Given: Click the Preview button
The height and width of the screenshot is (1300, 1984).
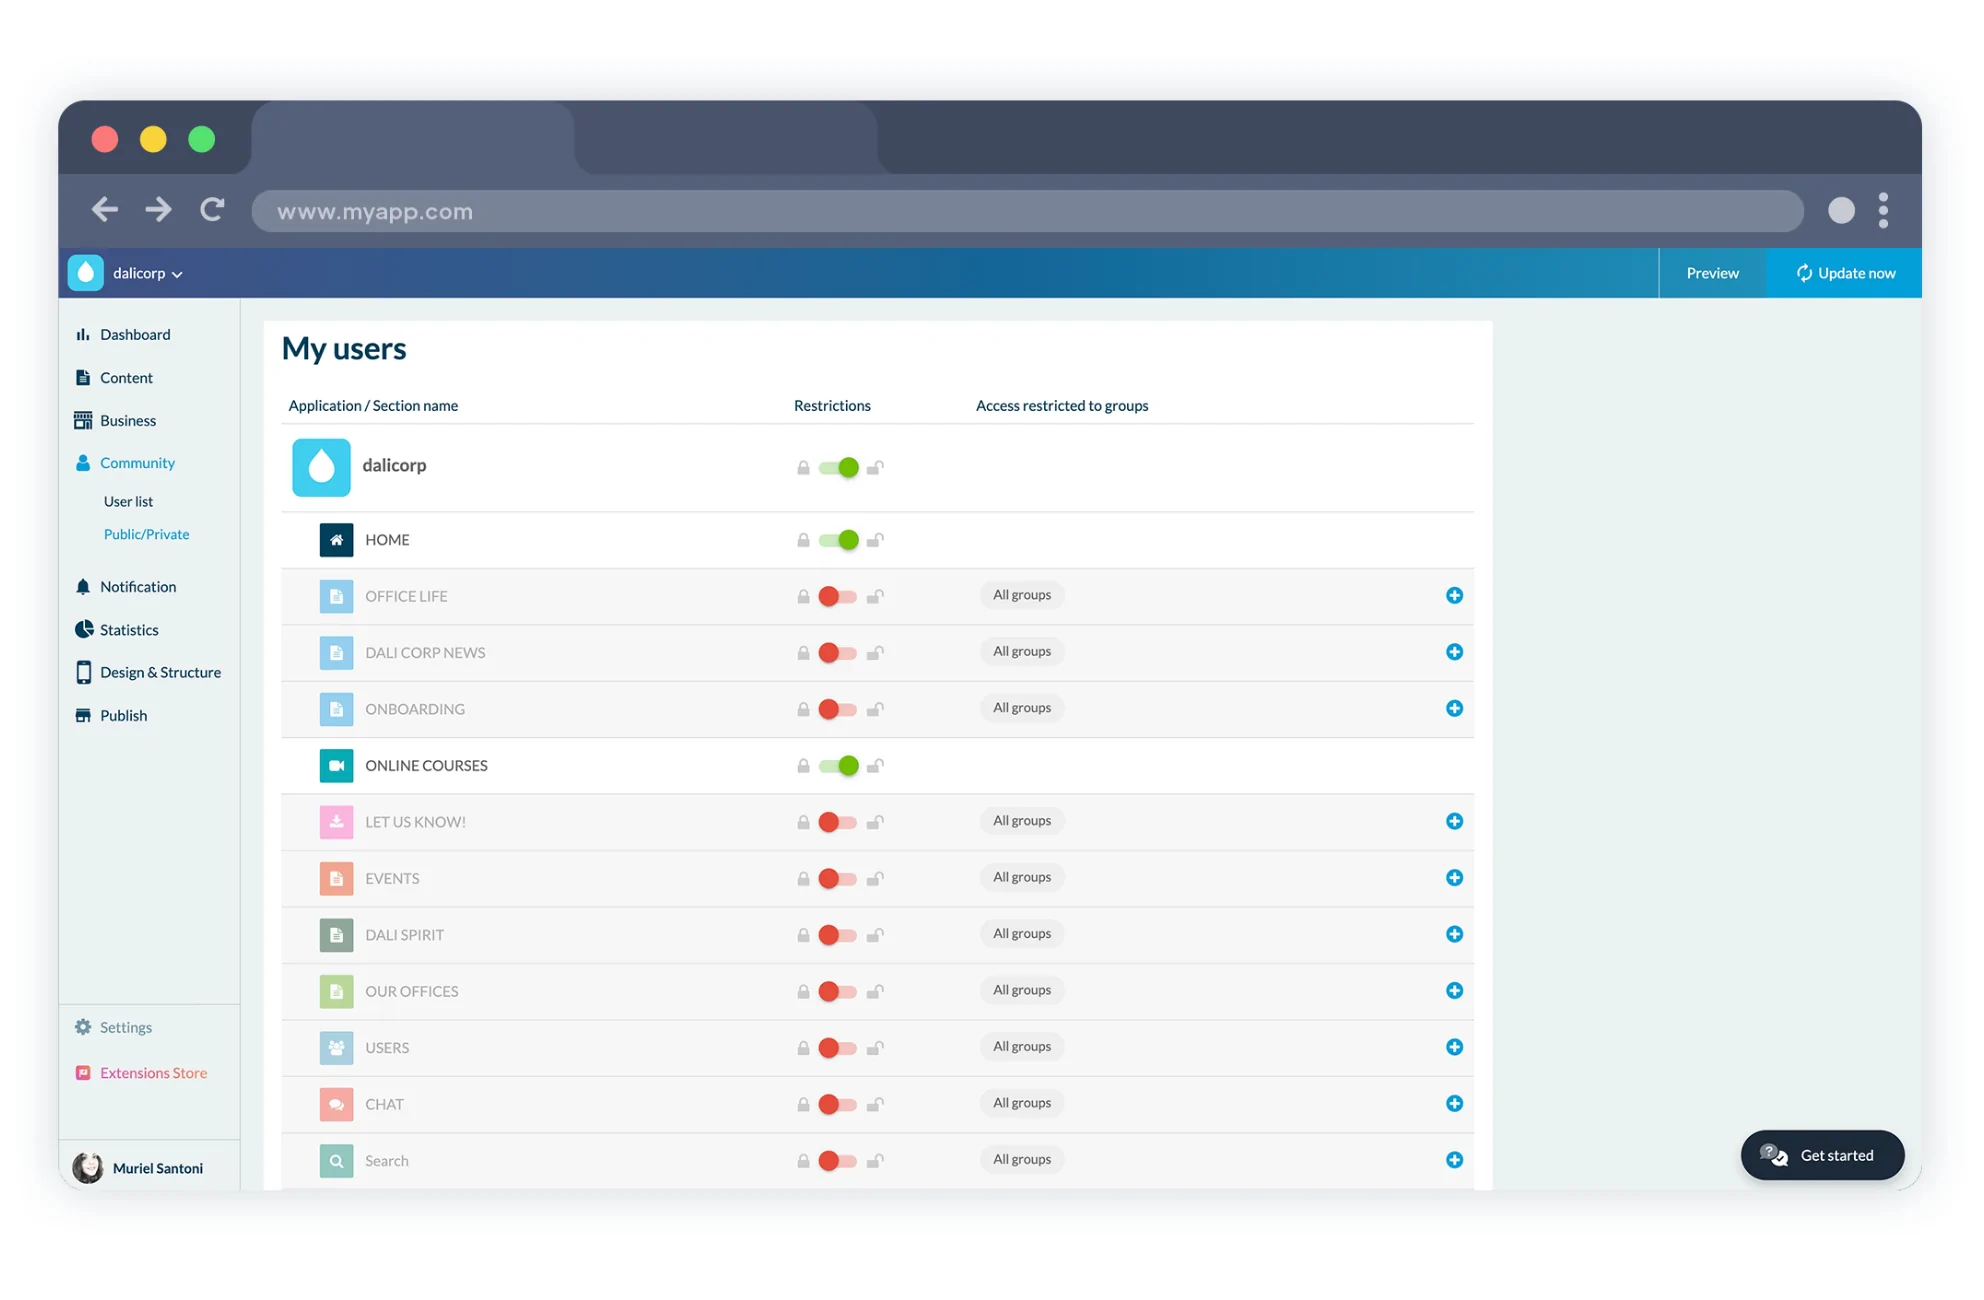Looking at the screenshot, I should [1712, 273].
